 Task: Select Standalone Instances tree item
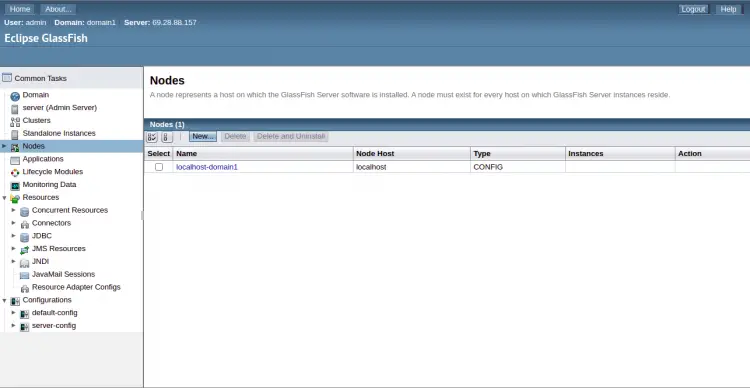pyautogui.click(x=59, y=133)
